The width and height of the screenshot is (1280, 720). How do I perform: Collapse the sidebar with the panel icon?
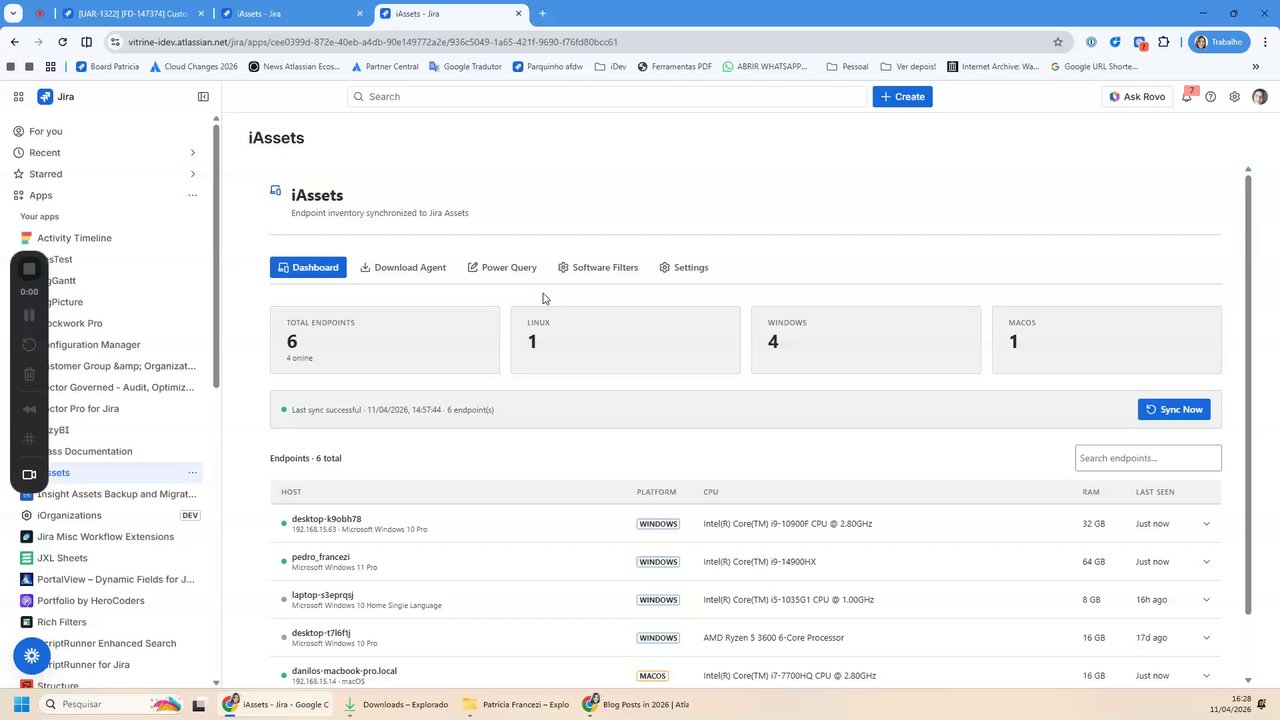coord(203,97)
